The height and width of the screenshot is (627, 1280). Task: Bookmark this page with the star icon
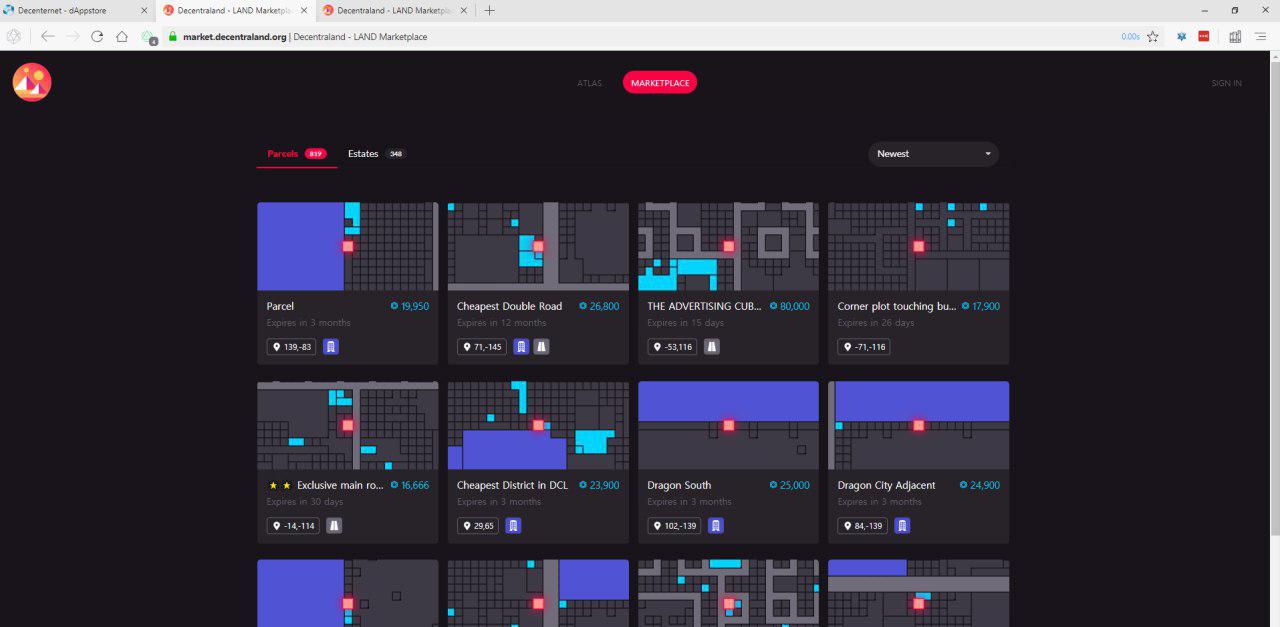pyautogui.click(x=1153, y=36)
